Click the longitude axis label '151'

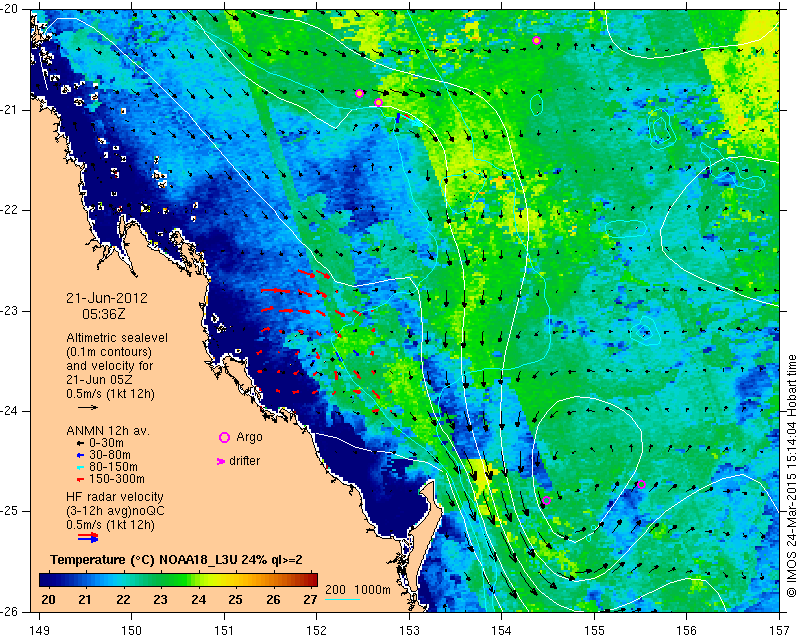(x=224, y=631)
